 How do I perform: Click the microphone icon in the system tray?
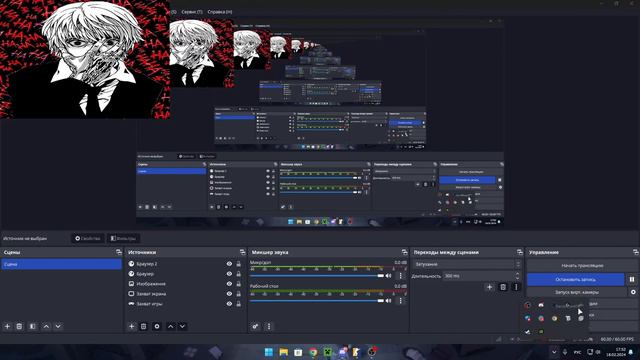pos(565,352)
